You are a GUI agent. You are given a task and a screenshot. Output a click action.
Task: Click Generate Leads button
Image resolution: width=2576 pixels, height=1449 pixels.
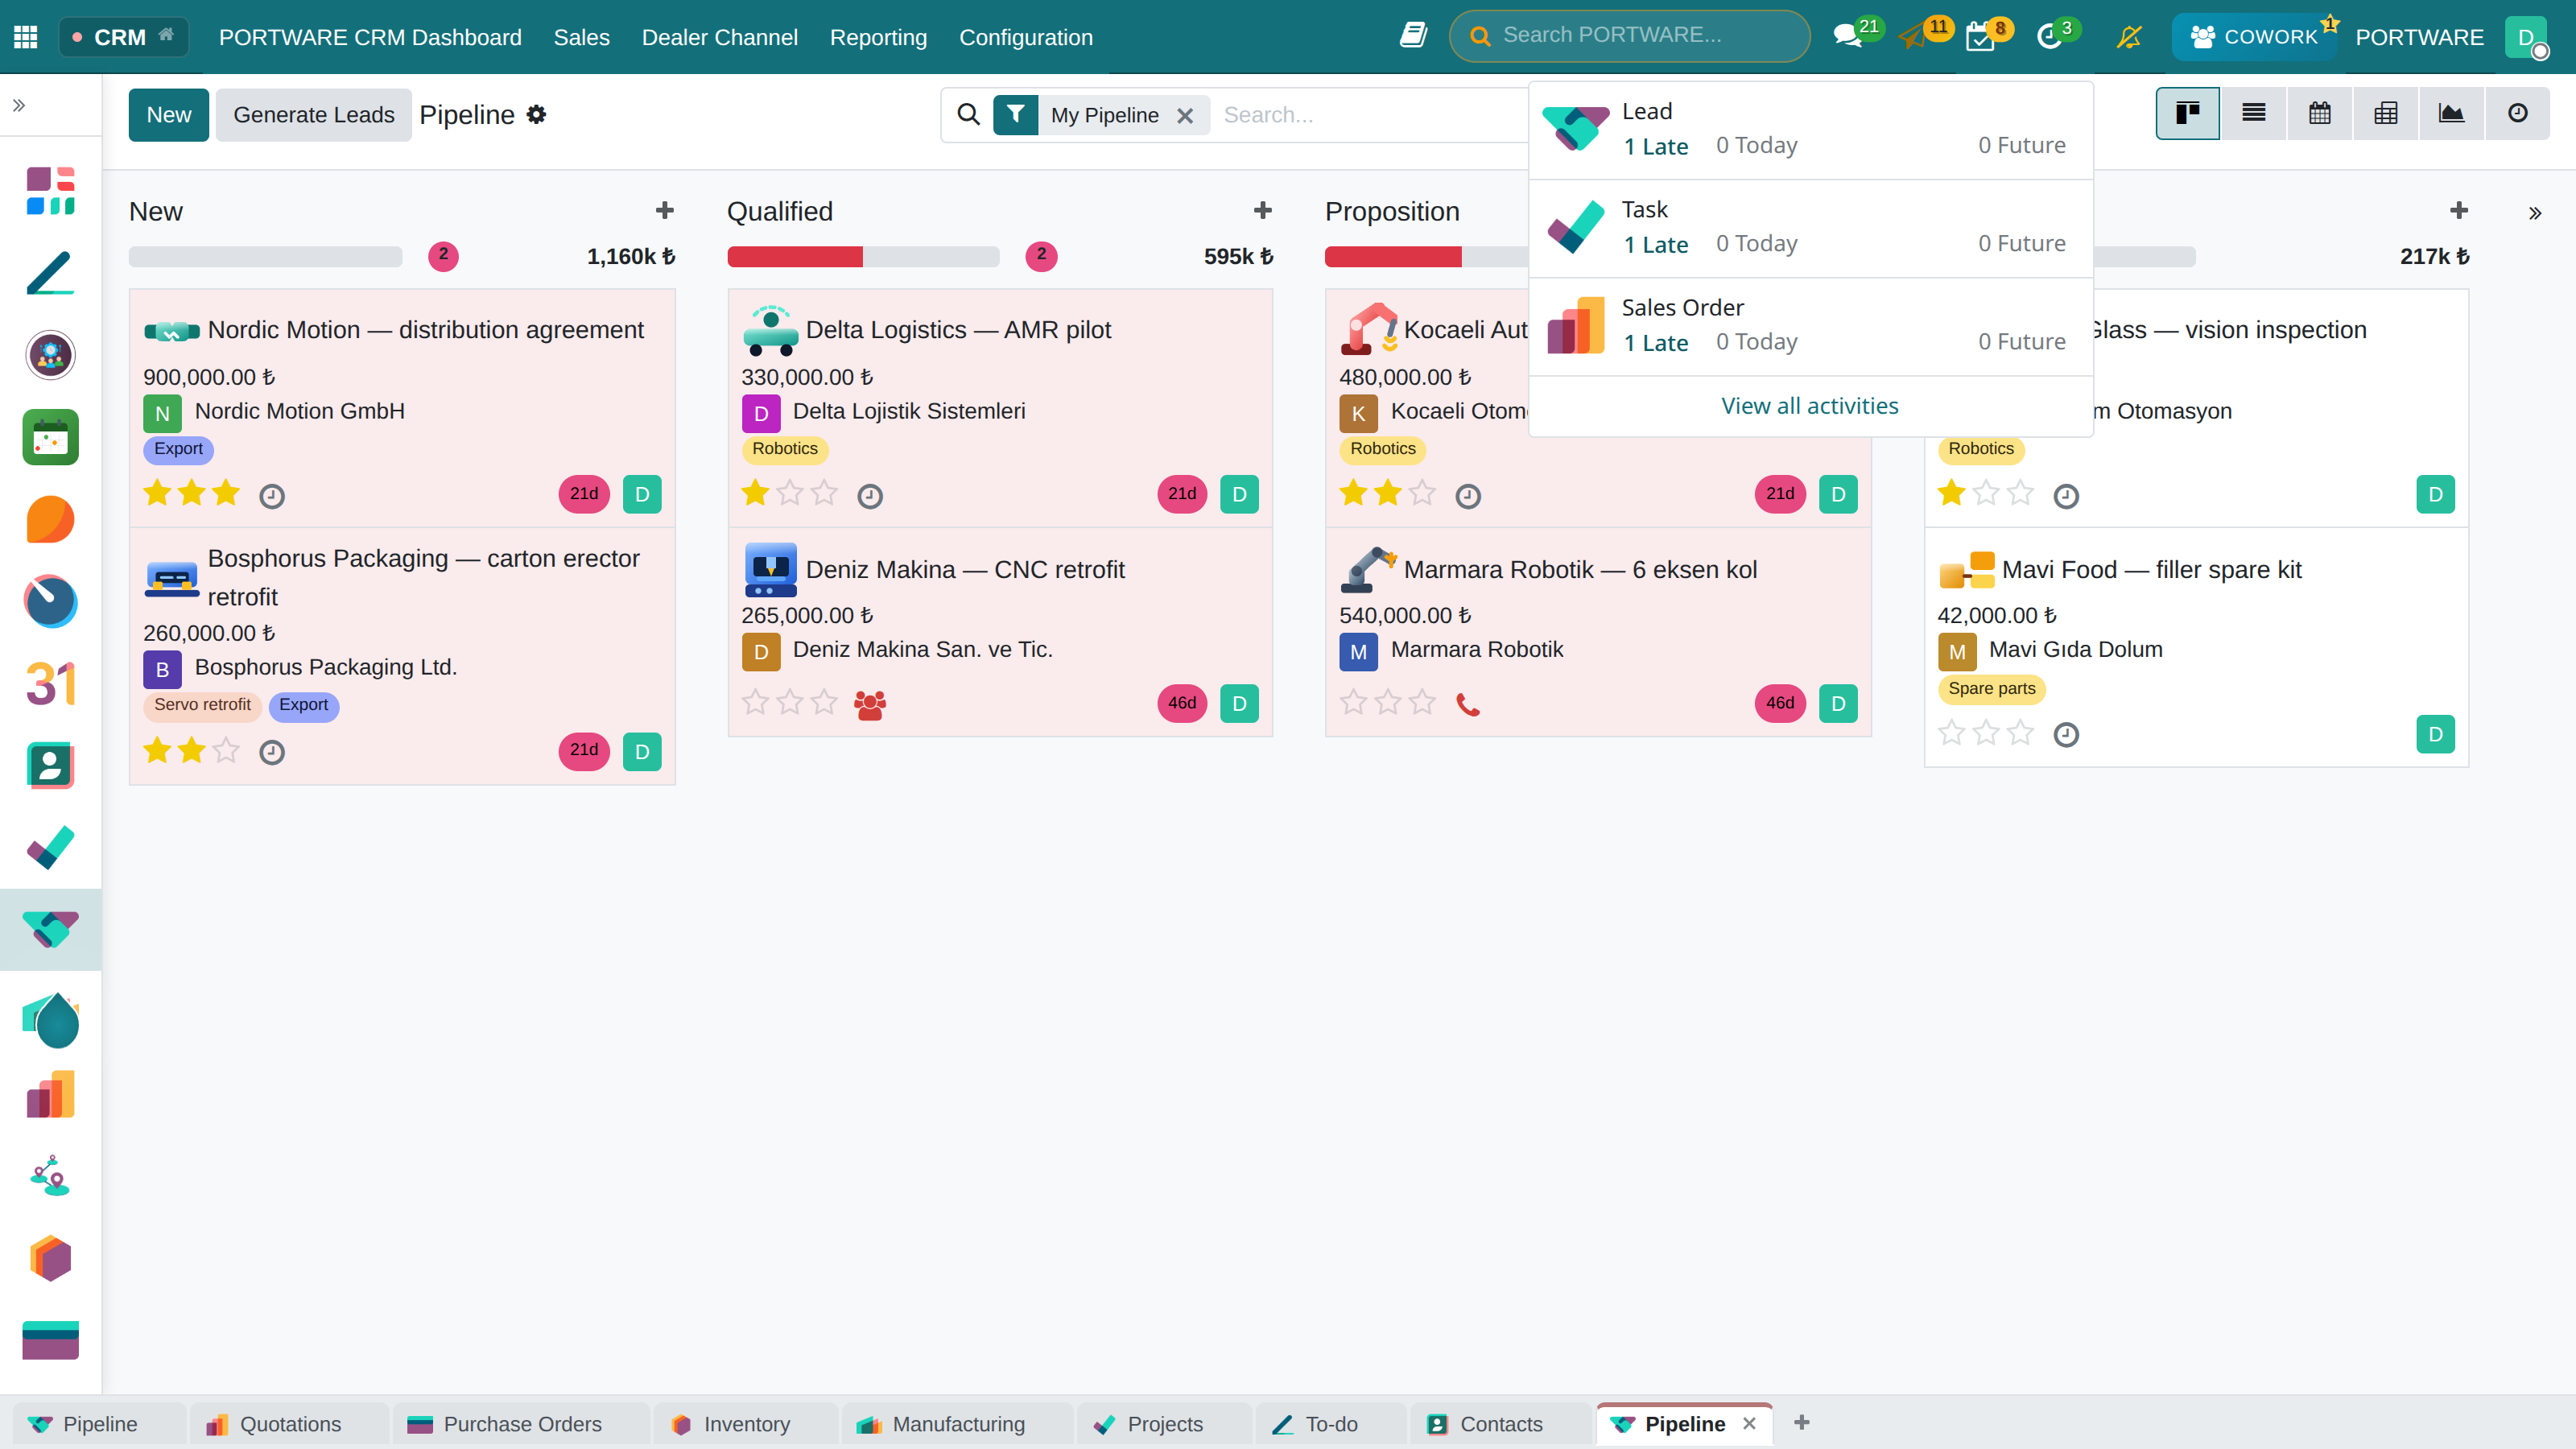click(313, 114)
